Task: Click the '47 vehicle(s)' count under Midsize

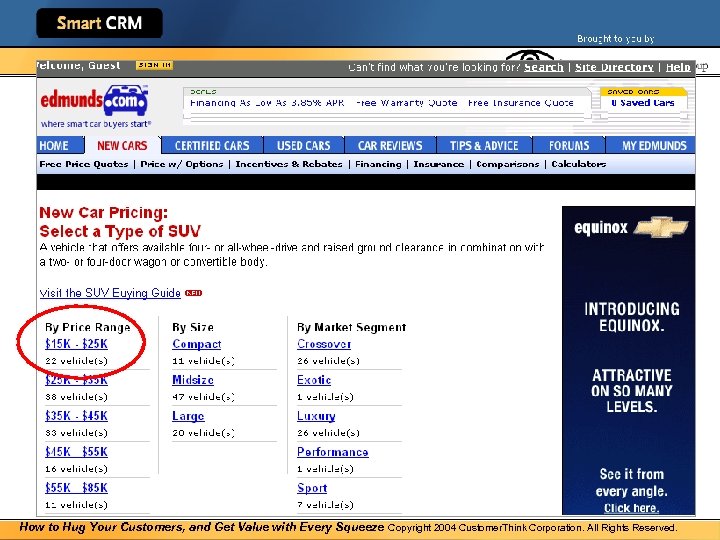Action: tap(203, 397)
